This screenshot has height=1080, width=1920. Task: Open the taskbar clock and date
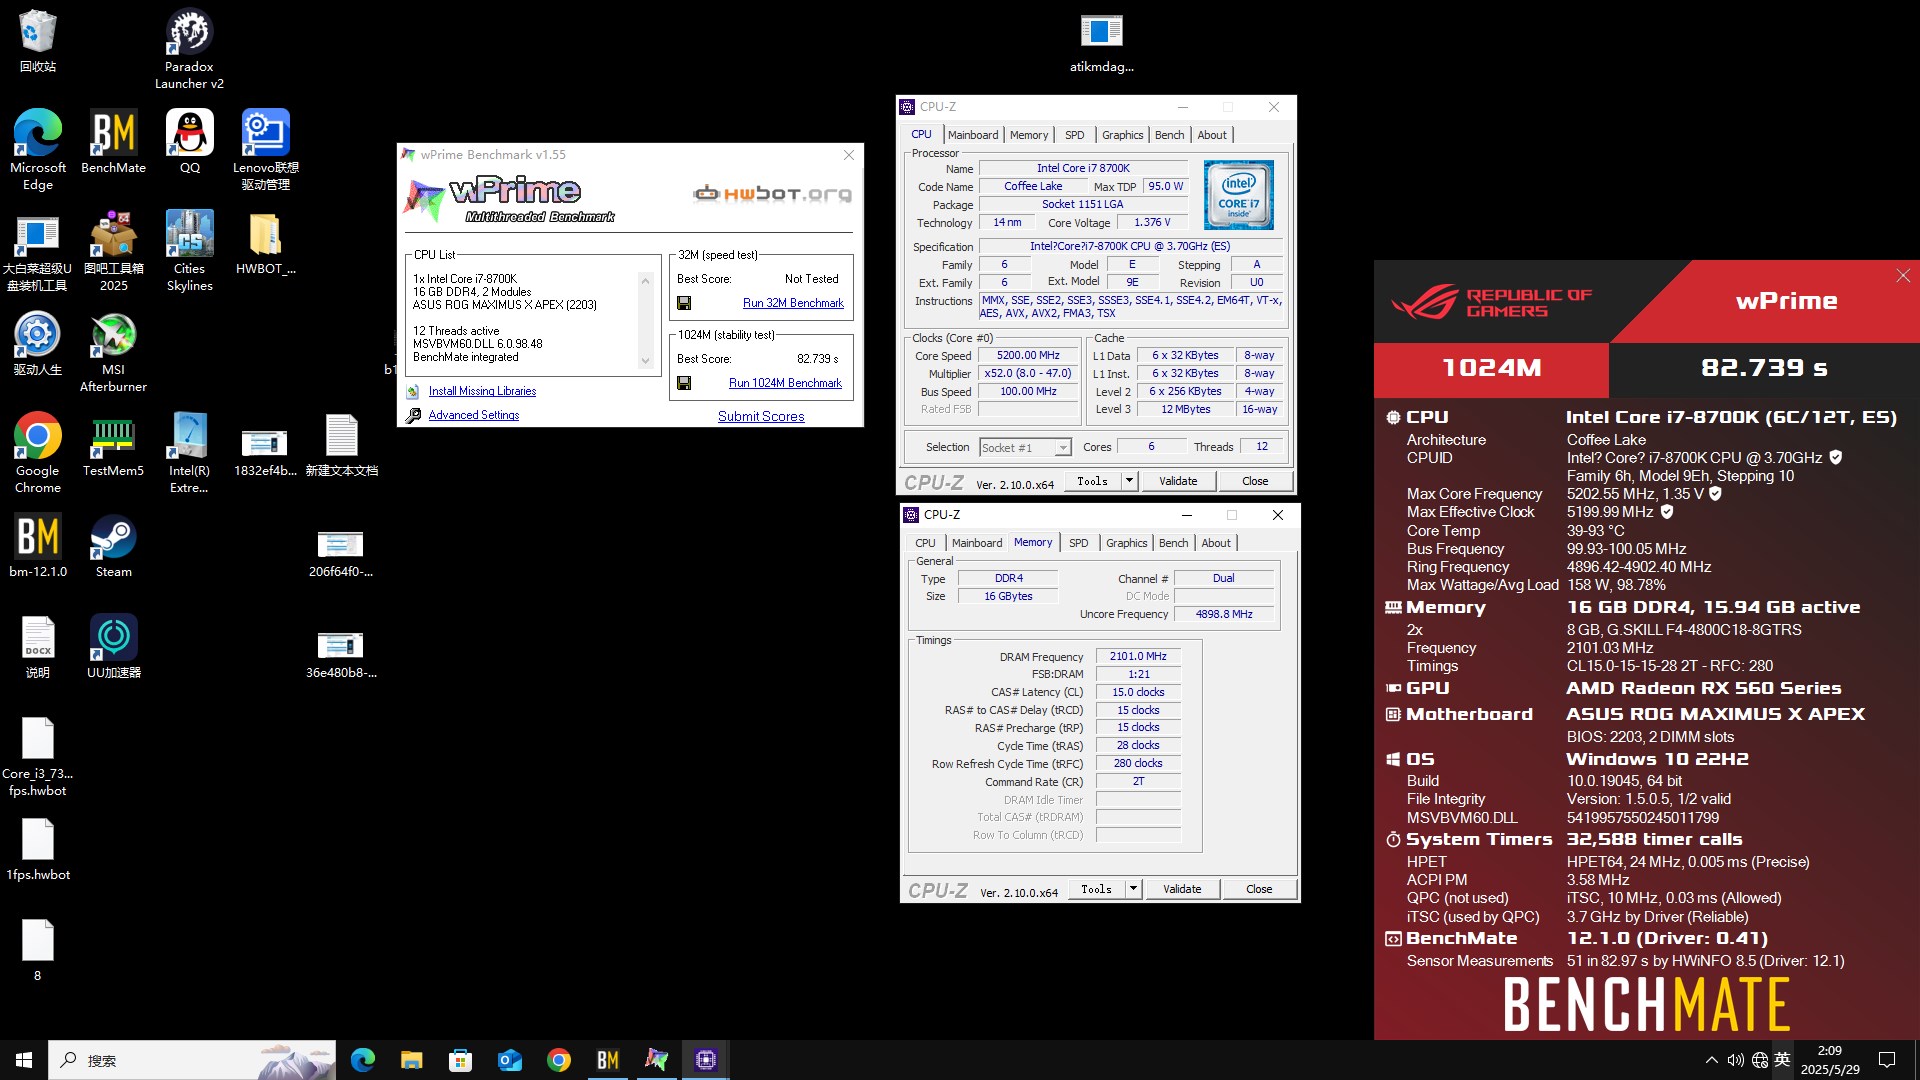coord(1830,1060)
